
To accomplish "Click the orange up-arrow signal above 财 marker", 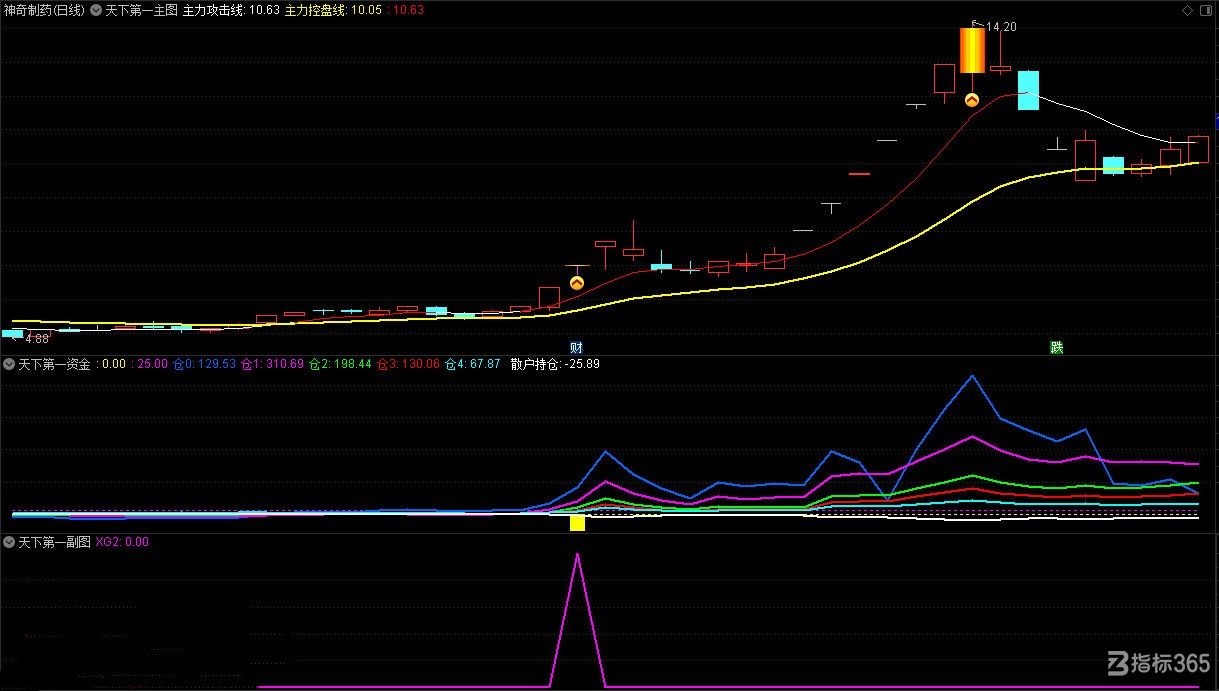I will tap(576, 283).
